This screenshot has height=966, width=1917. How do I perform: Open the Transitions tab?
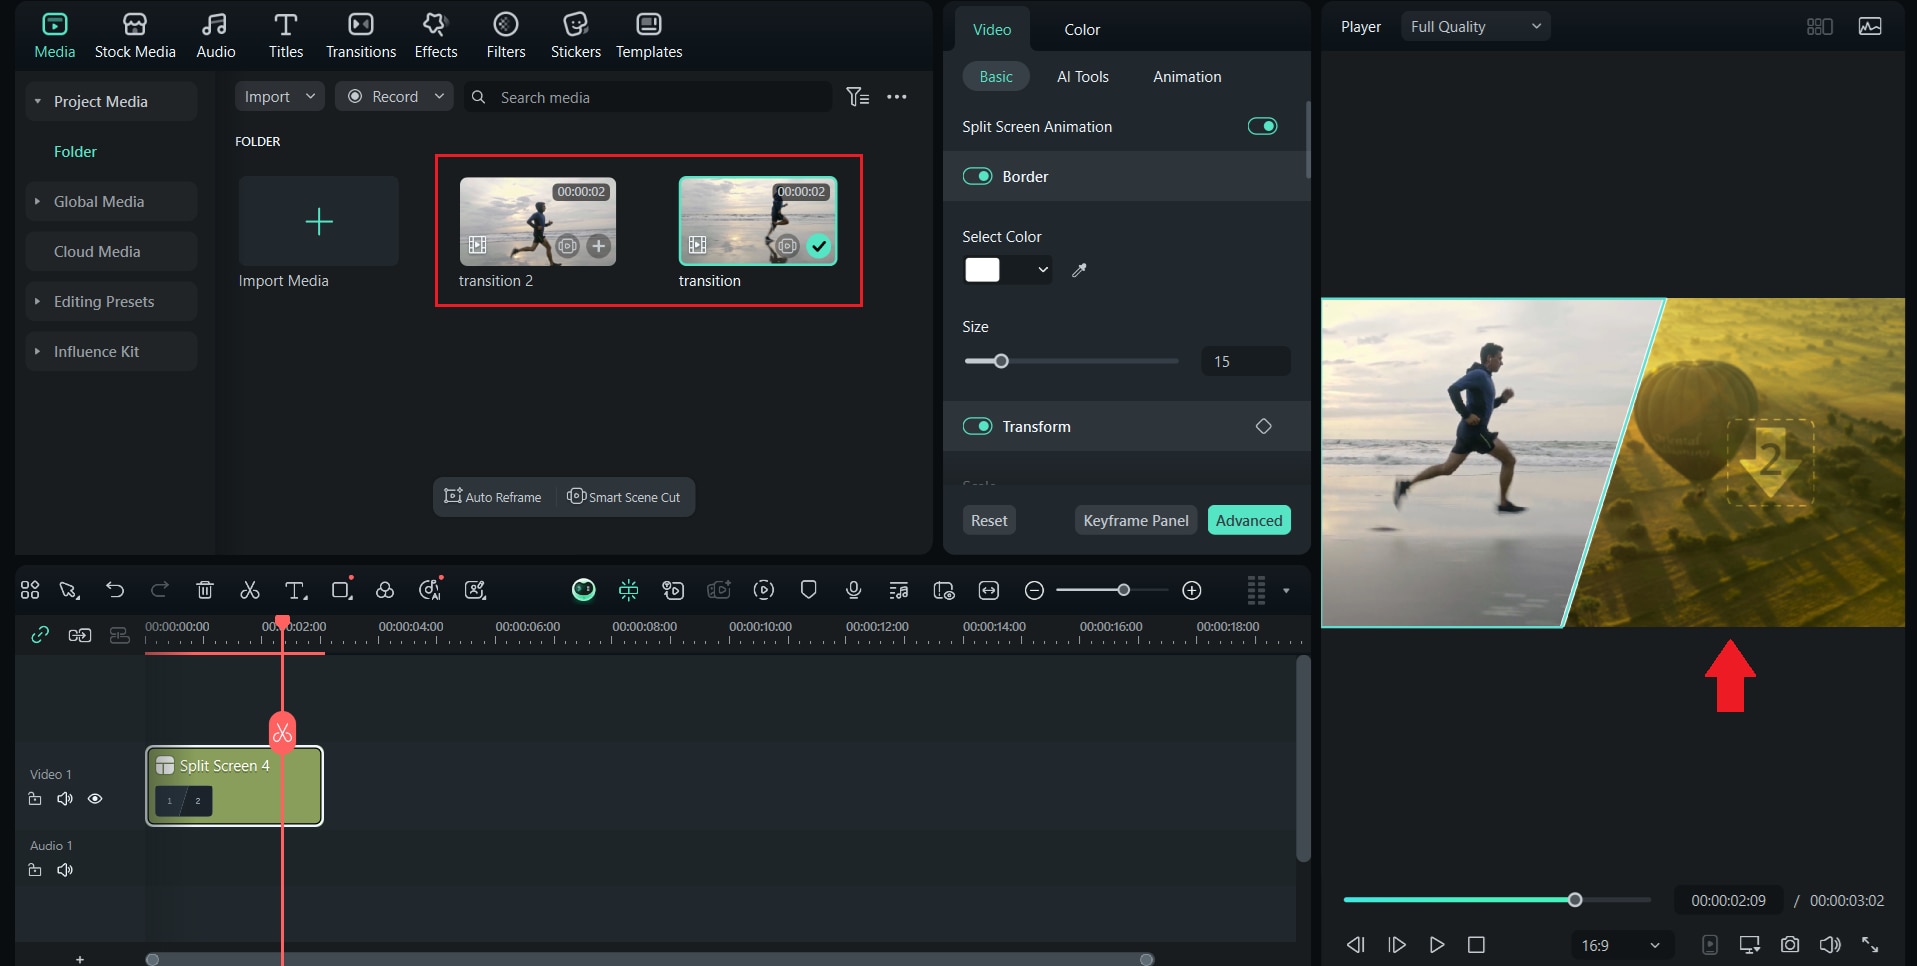coord(361,36)
